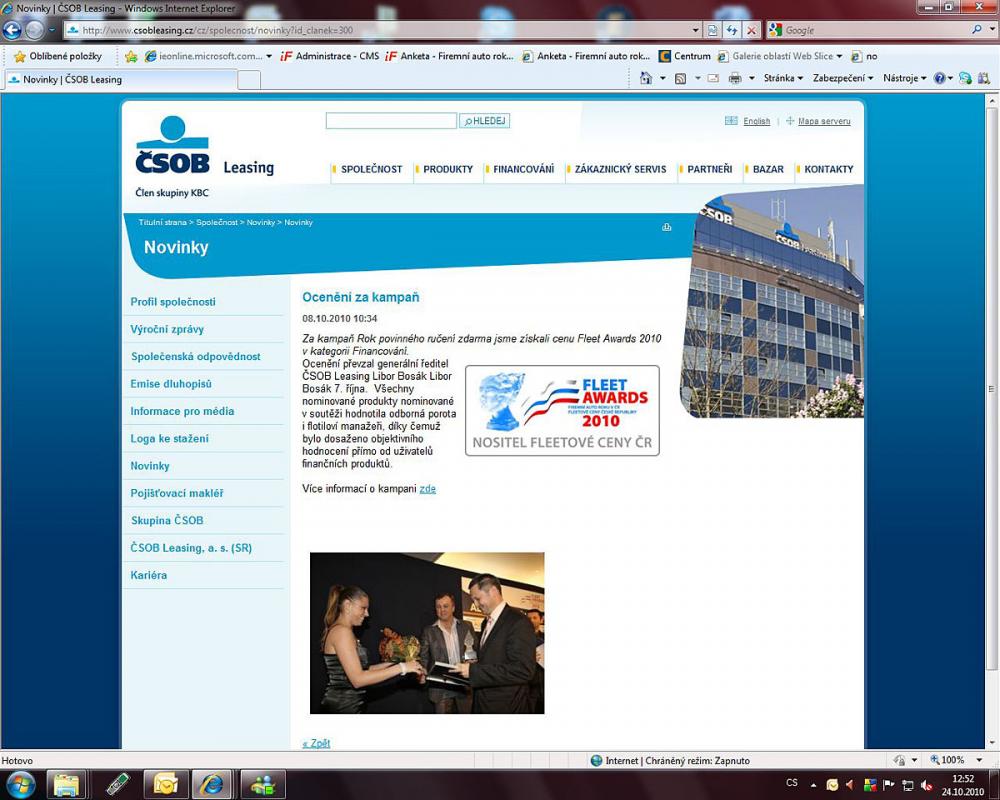Click the Google search magnifier icon
1000x800 pixels.
[977, 30]
